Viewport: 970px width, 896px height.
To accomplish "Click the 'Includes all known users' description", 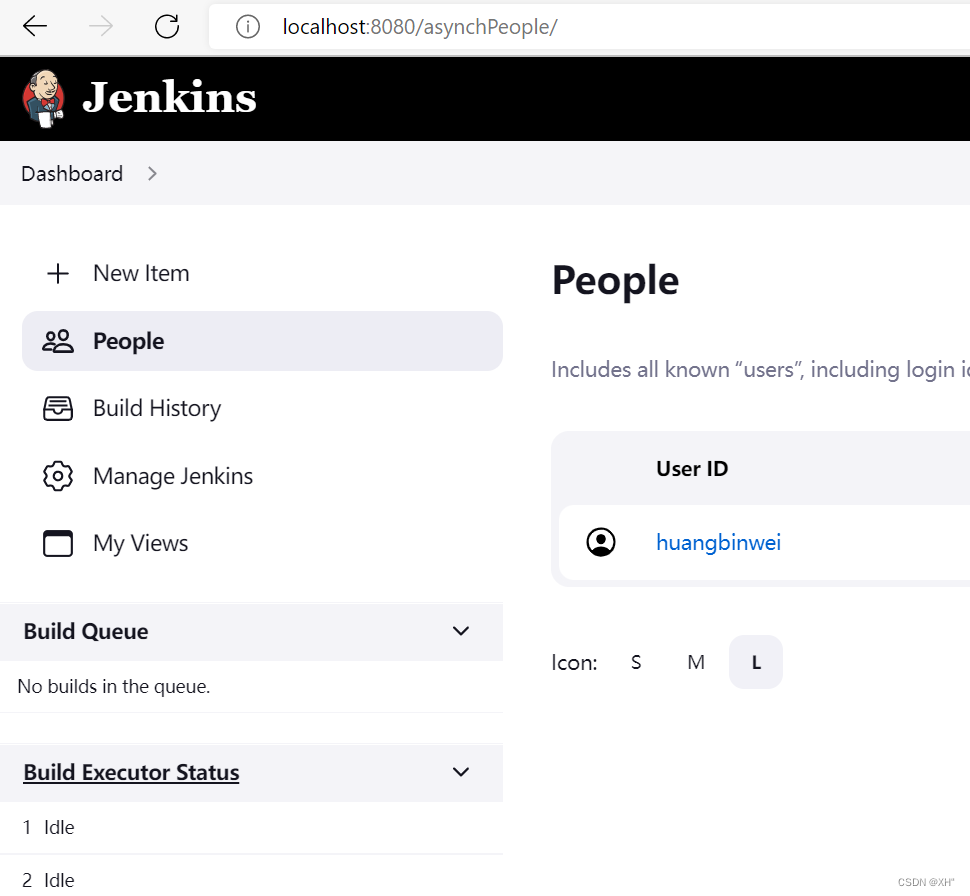I will (760, 369).
